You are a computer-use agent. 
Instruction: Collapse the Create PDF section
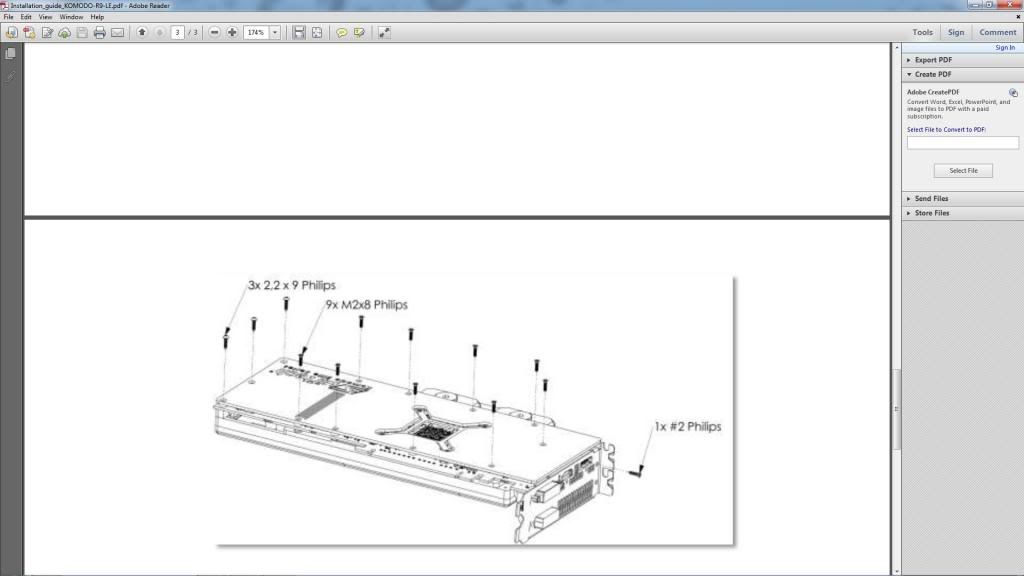[x=932, y=74]
